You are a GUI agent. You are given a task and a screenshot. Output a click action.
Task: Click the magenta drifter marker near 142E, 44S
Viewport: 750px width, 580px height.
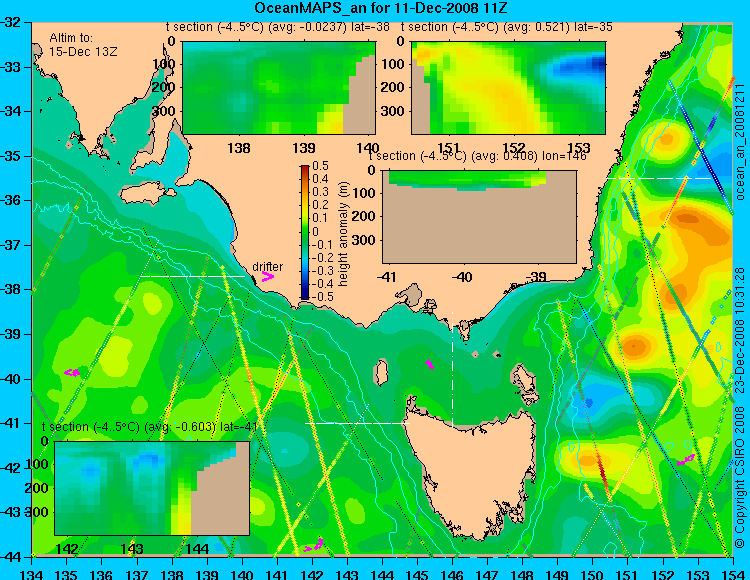tap(314, 545)
